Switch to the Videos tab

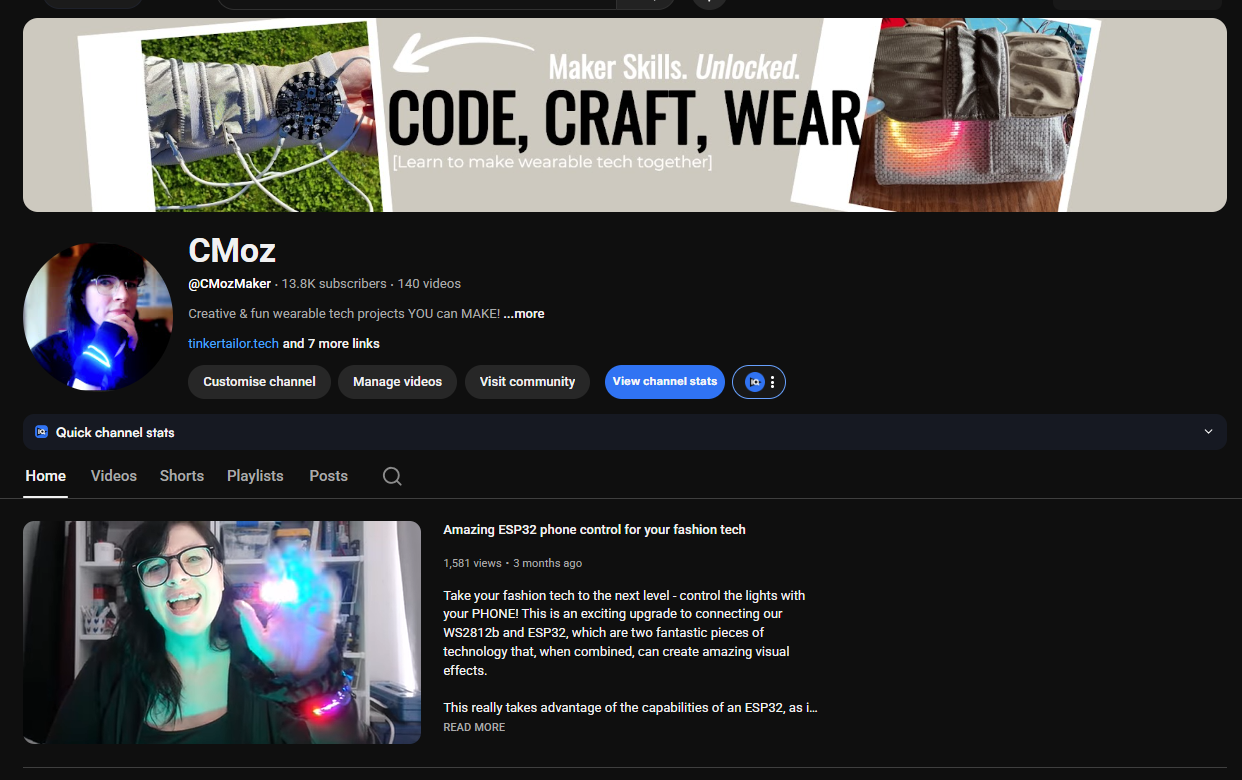113,476
